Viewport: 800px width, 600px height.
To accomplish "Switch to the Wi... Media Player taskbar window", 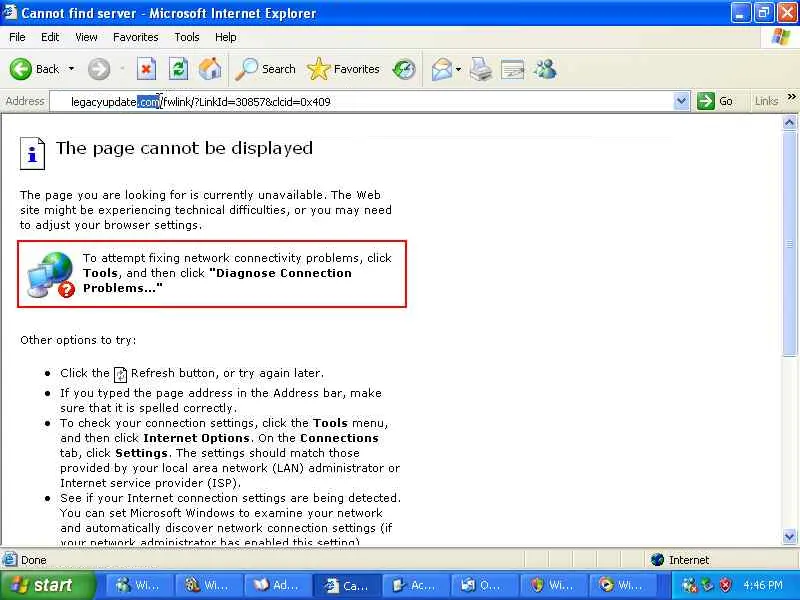I will click(622, 585).
